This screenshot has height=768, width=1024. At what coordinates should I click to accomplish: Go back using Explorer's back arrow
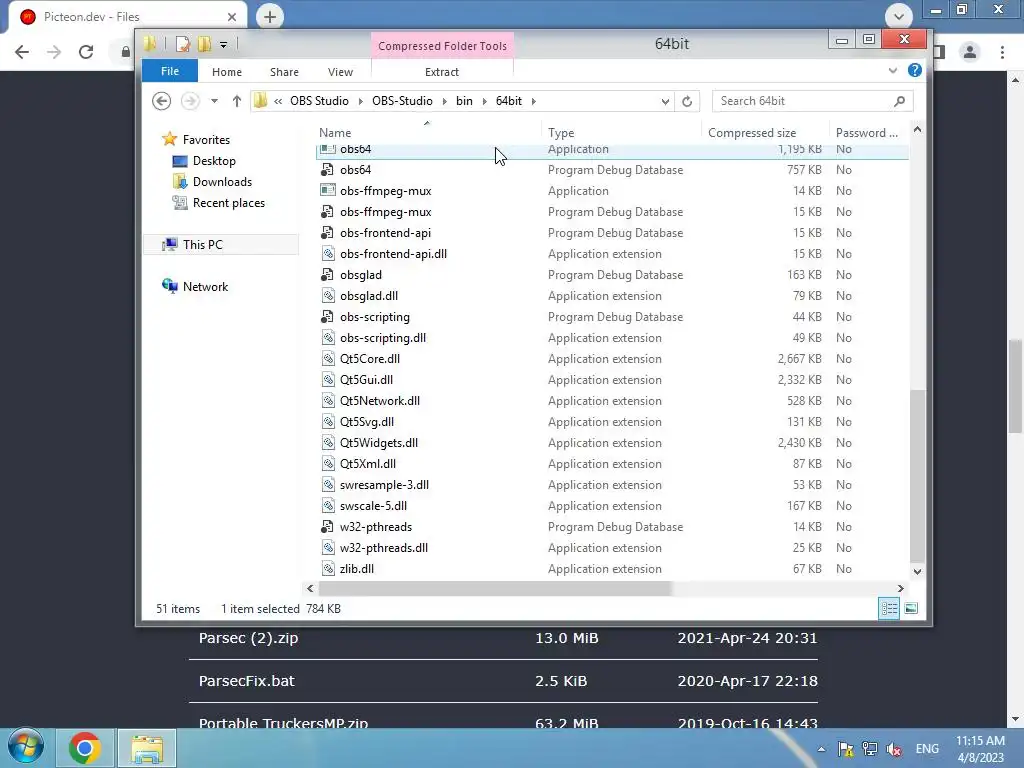(x=161, y=101)
